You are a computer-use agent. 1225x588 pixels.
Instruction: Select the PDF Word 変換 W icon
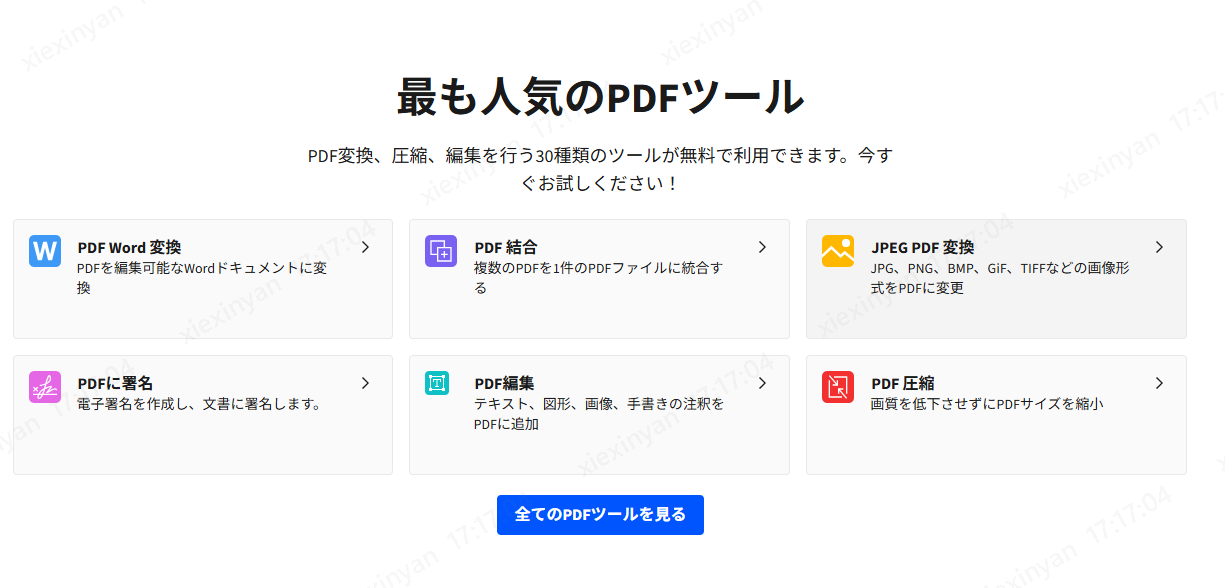[44, 253]
